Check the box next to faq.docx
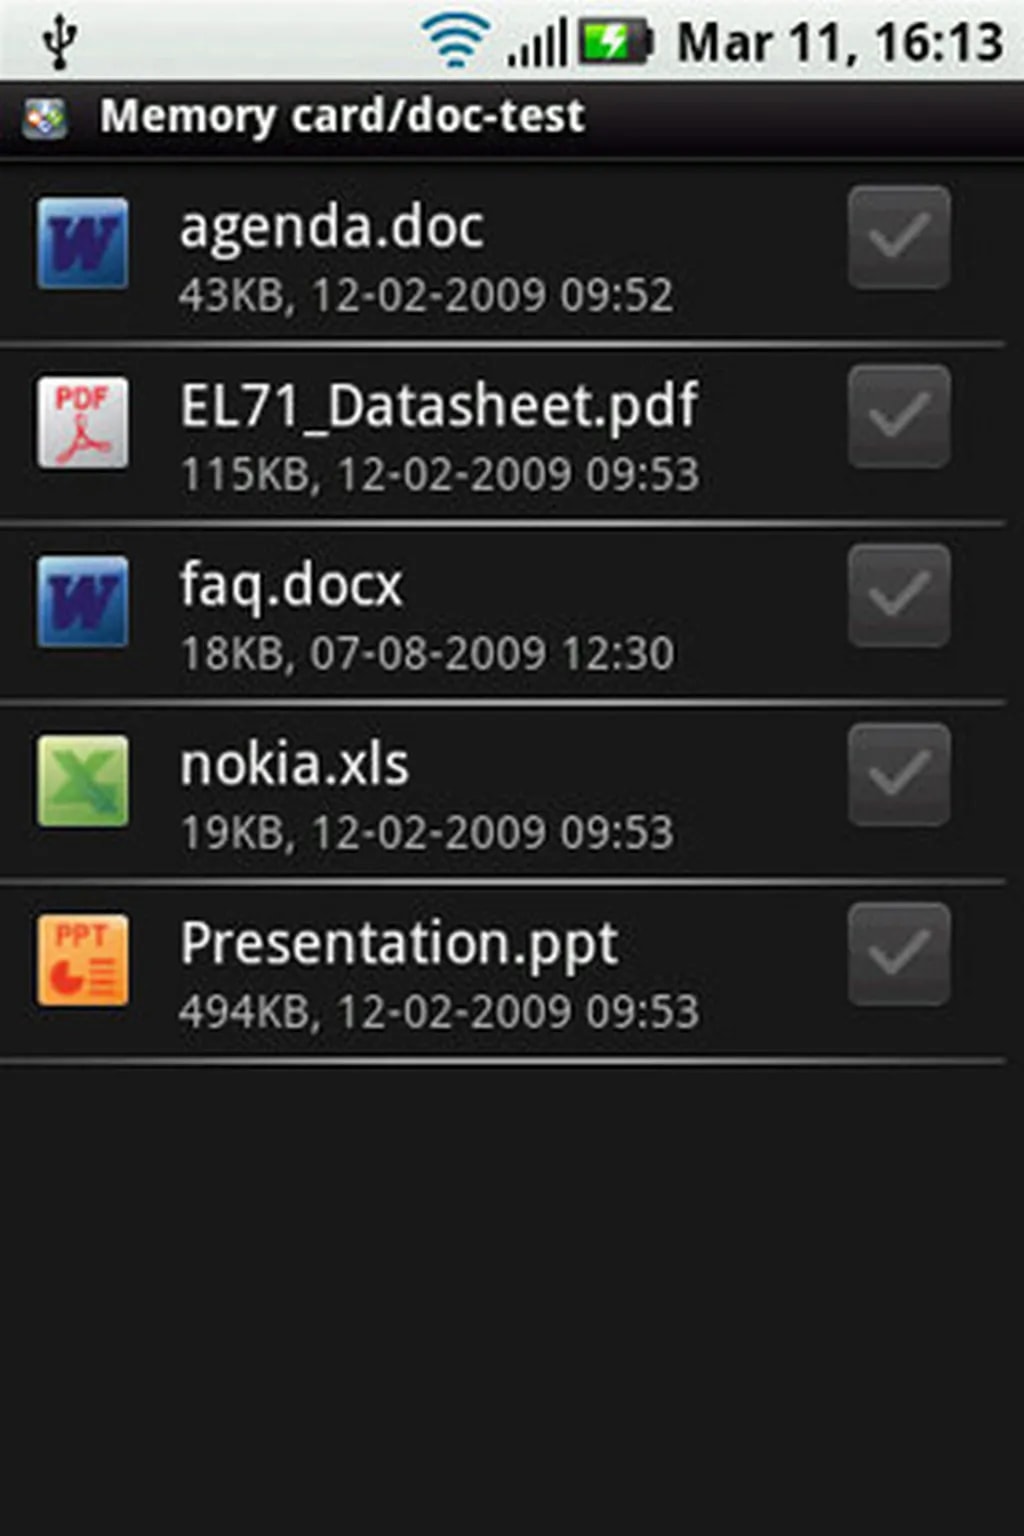Viewport: 1024px width, 1536px height. 899,596
